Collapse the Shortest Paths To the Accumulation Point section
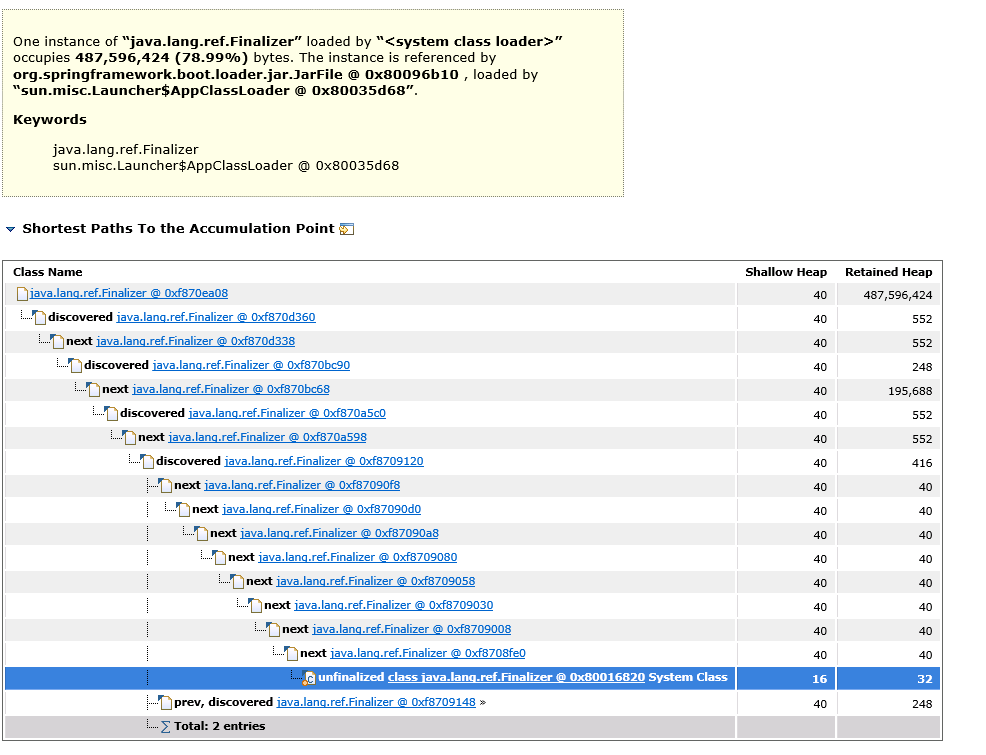 click(9, 228)
